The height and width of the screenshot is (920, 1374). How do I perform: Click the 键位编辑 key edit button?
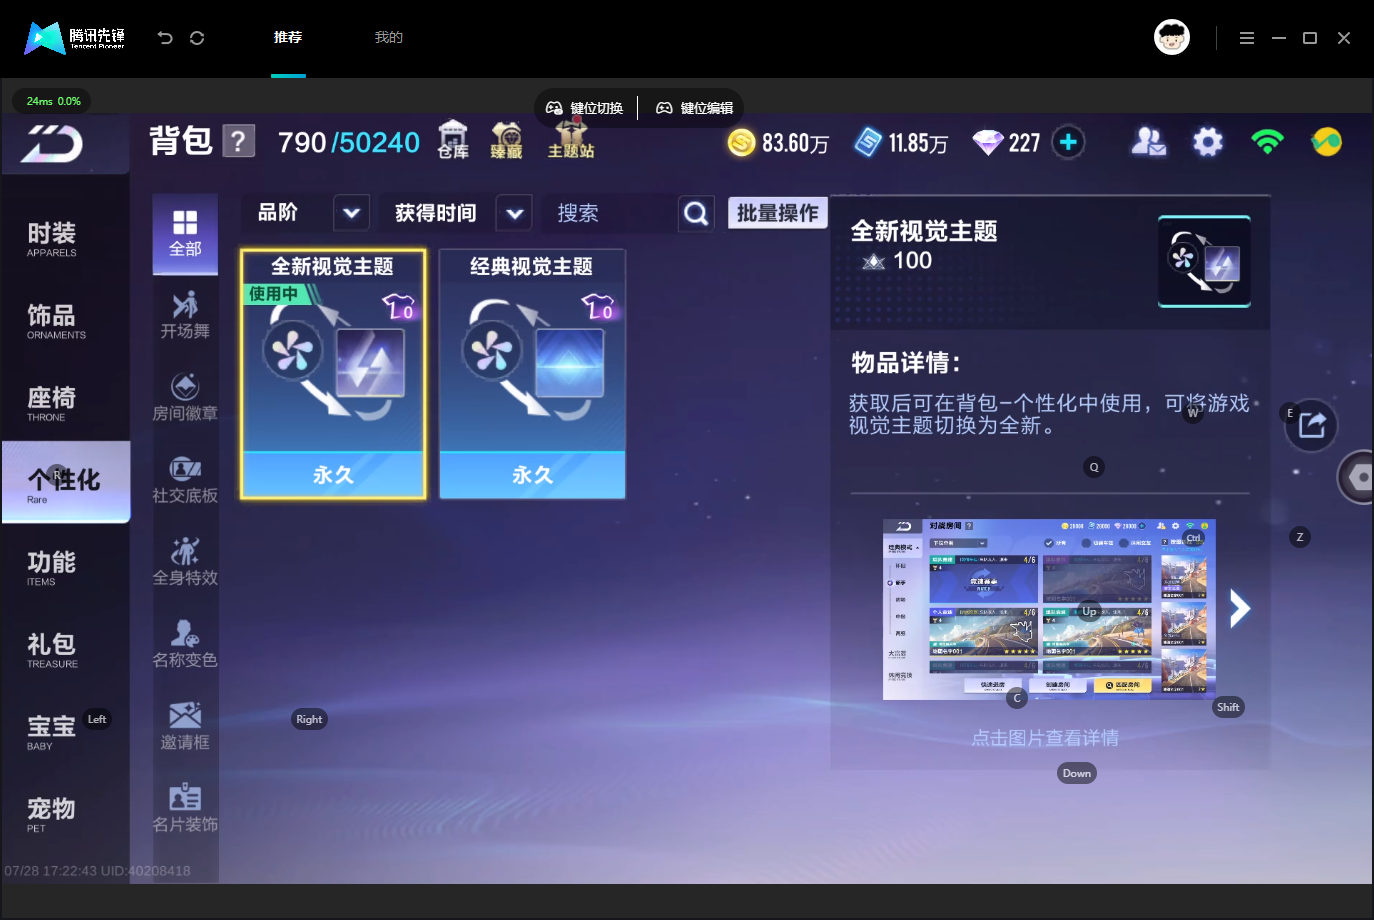click(695, 108)
